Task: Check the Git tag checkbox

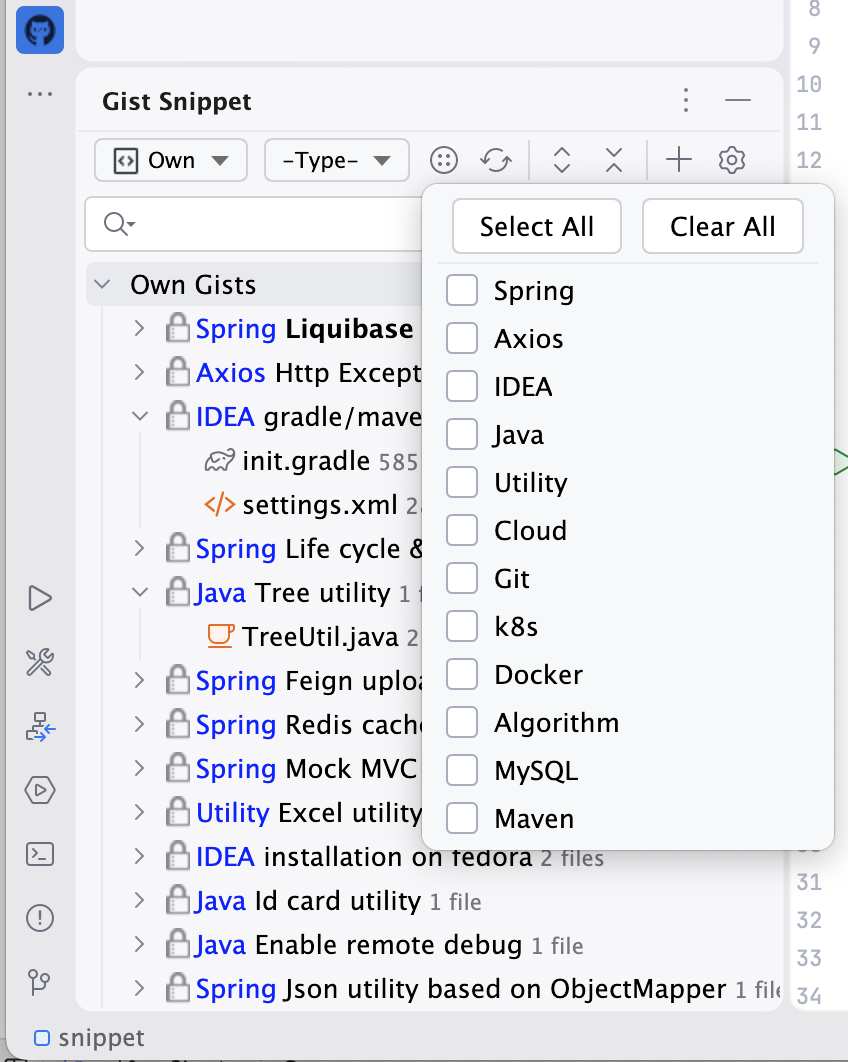Action: pyautogui.click(x=462, y=578)
